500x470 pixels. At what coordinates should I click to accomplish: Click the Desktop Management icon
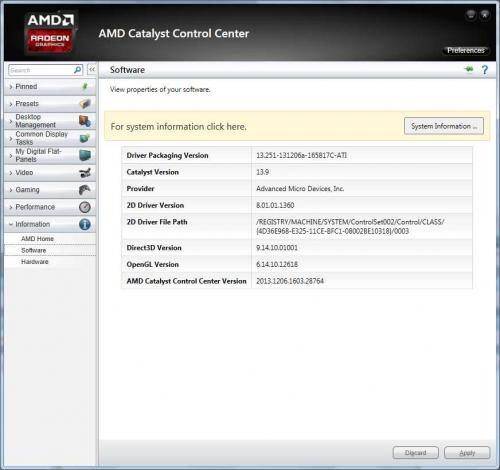[85, 121]
